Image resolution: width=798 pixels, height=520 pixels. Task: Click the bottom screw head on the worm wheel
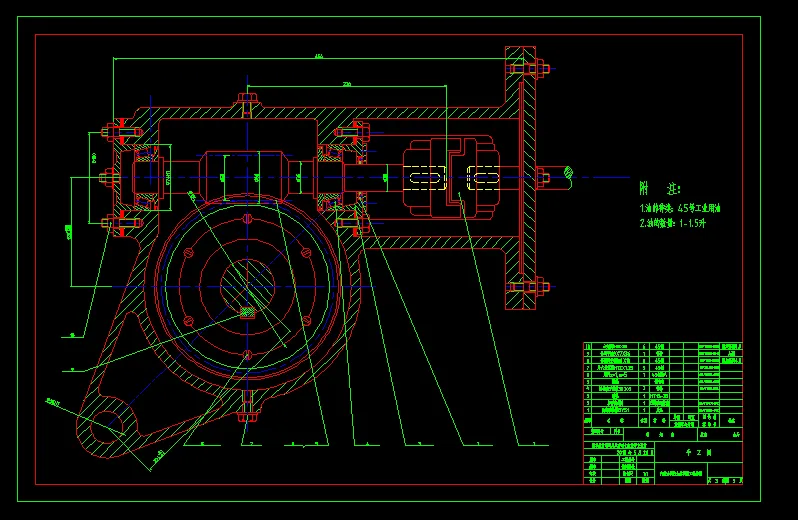[x=247, y=355]
